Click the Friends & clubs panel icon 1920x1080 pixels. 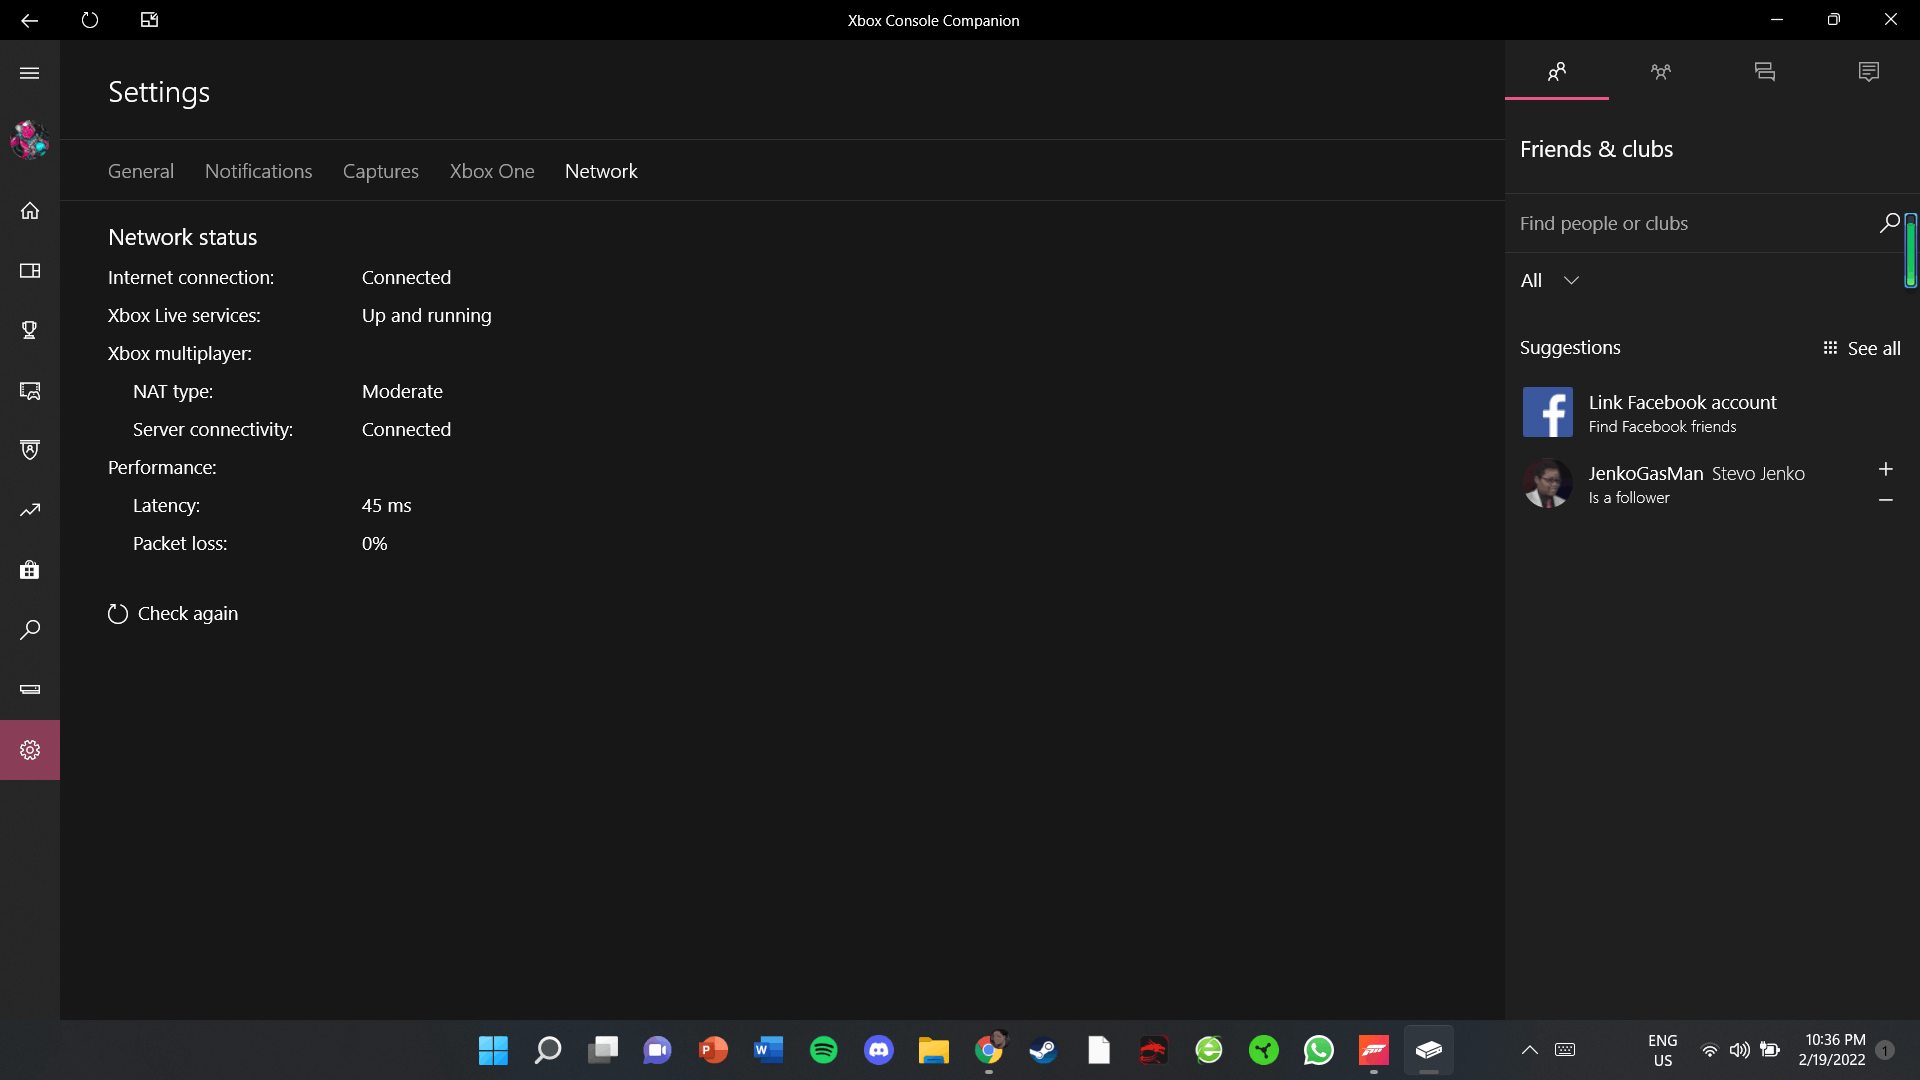(1556, 70)
